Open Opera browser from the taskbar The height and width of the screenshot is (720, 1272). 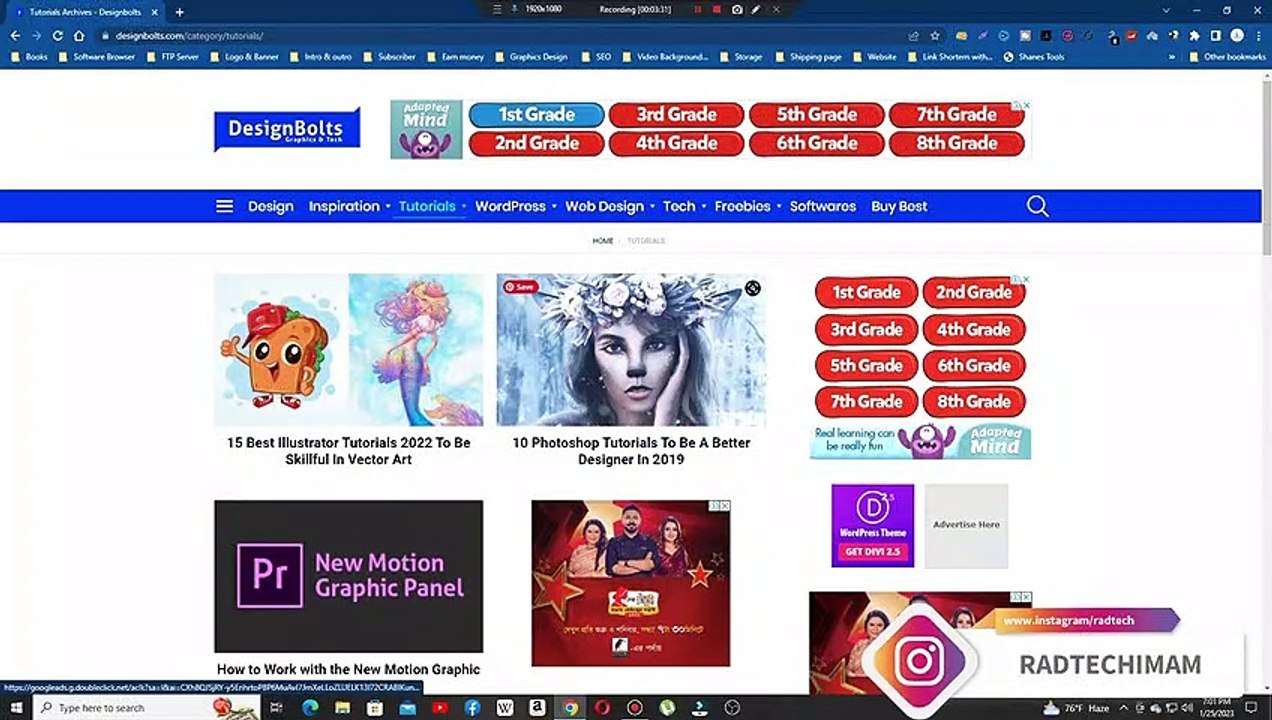pyautogui.click(x=602, y=708)
